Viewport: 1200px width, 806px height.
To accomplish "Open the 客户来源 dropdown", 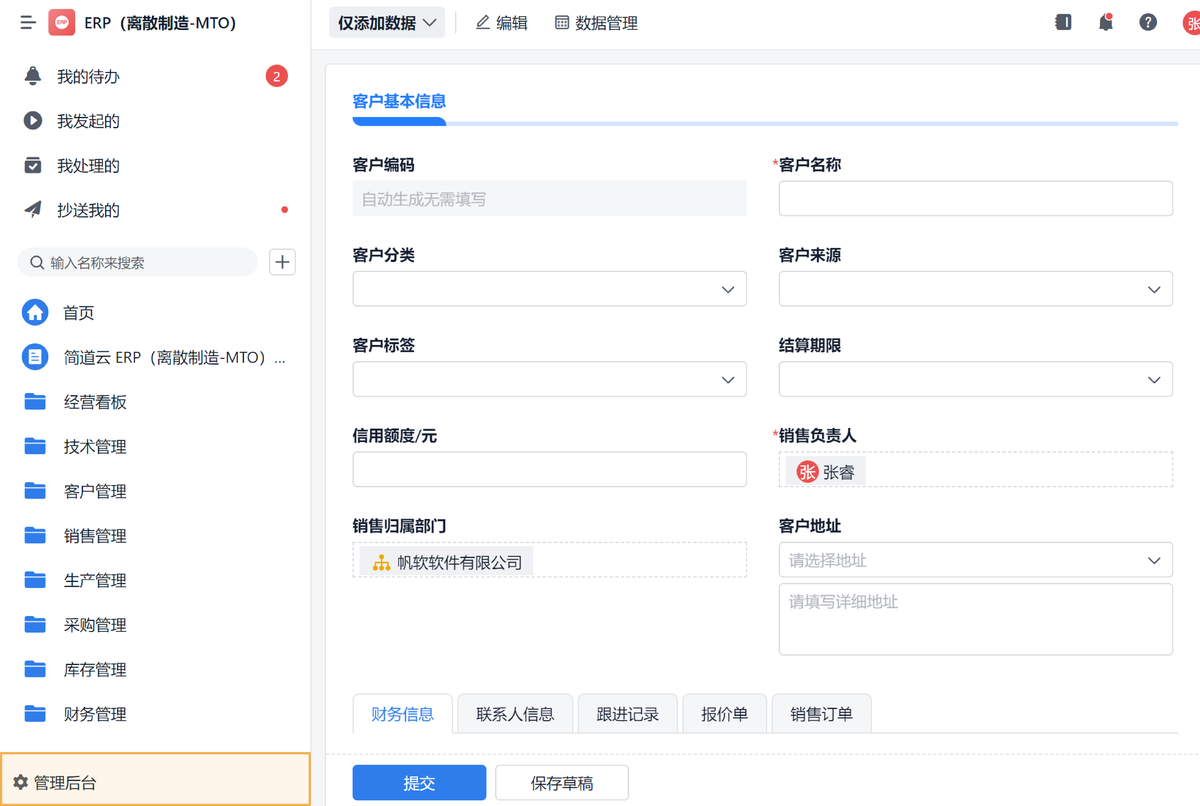I will click(x=975, y=289).
